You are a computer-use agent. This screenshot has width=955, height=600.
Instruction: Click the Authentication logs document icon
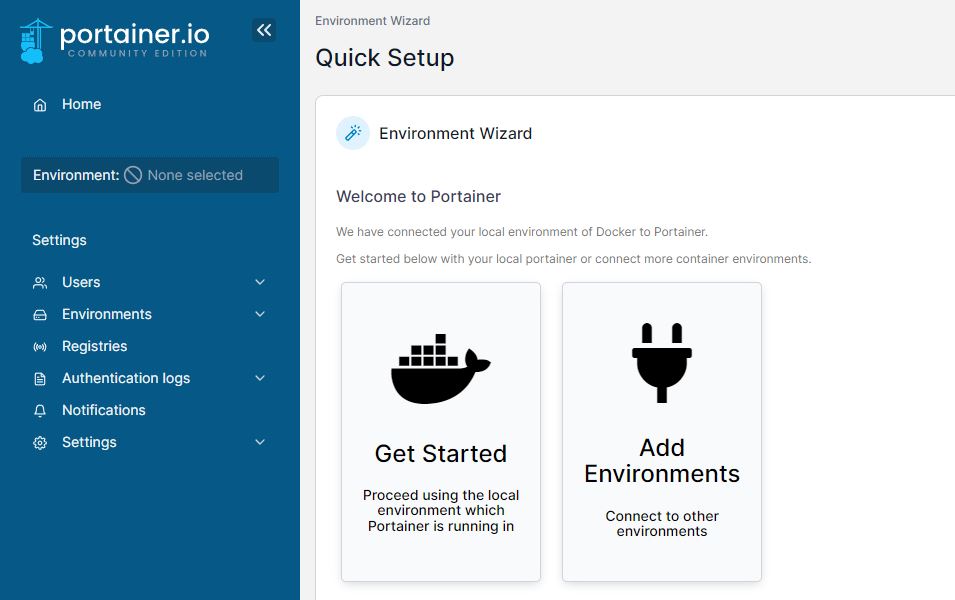coord(40,379)
